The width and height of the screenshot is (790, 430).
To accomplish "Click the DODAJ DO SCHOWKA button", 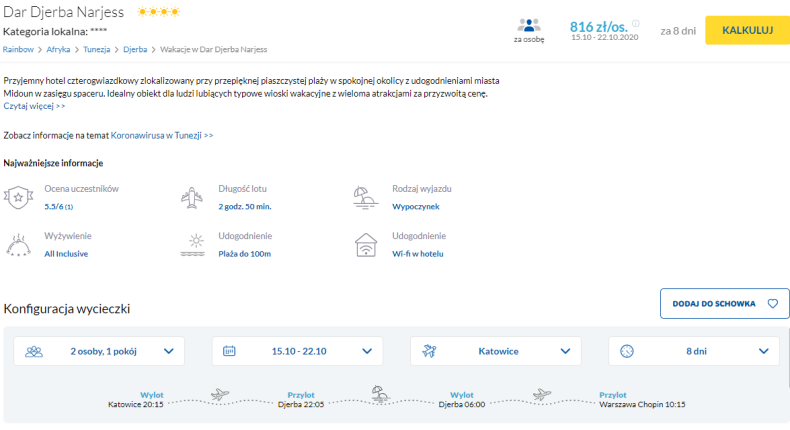I will point(725,303).
